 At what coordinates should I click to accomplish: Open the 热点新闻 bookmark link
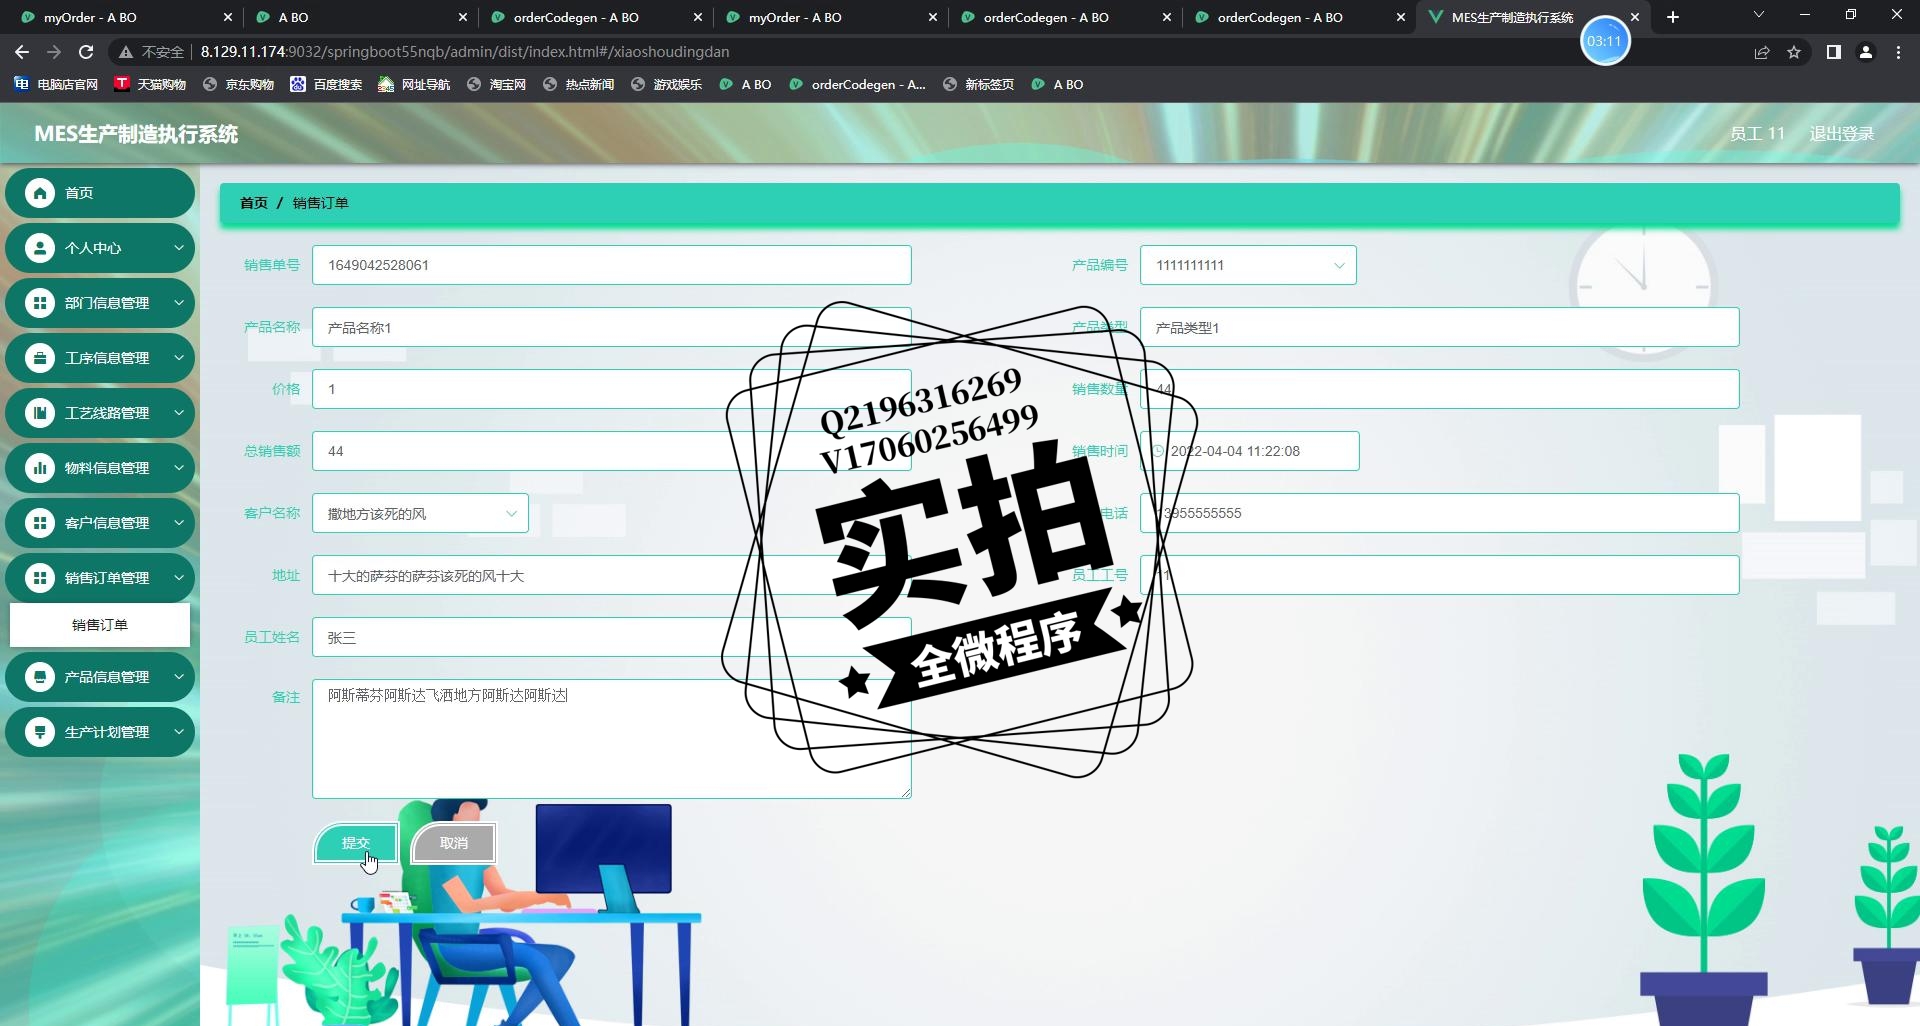point(578,84)
